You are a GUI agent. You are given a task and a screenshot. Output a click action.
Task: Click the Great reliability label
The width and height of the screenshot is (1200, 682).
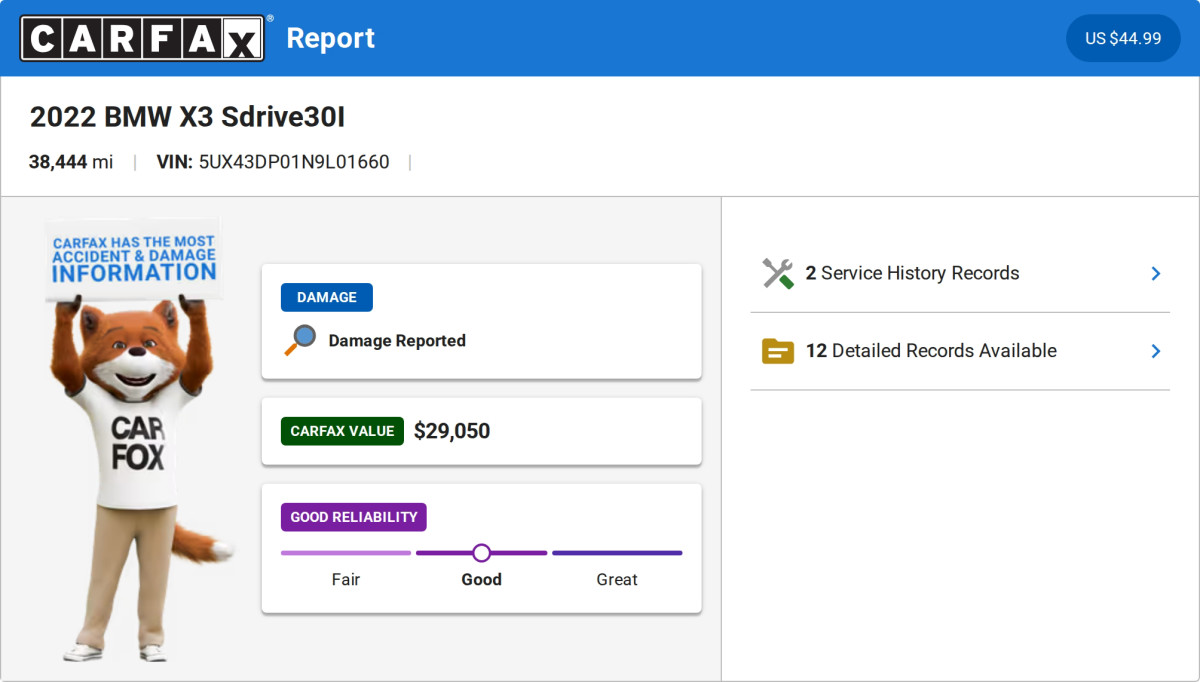[x=617, y=580]
